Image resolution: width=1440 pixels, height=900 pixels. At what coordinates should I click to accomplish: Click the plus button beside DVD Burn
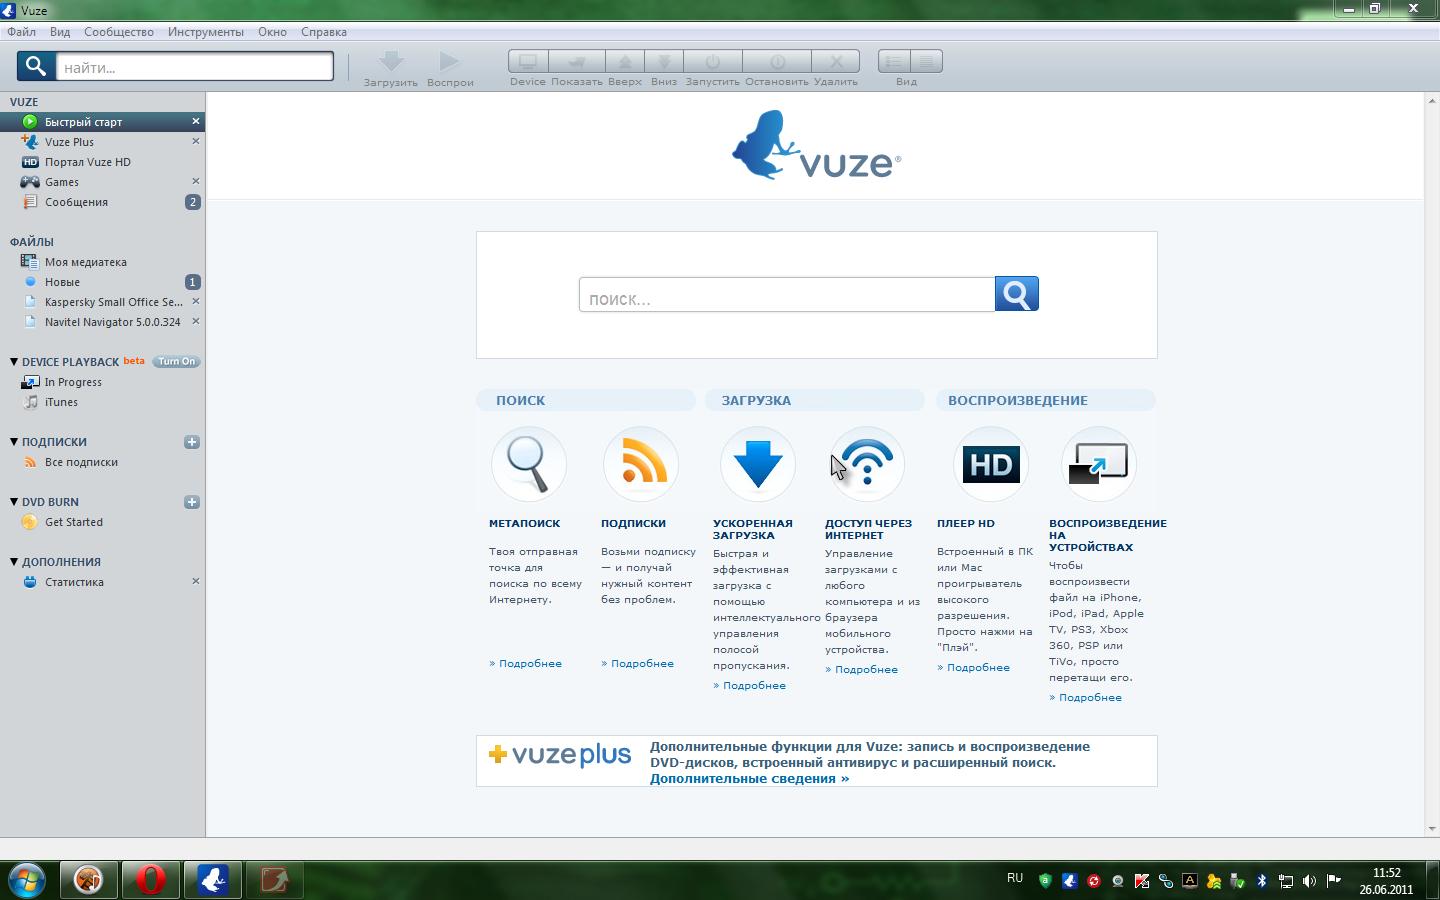(192, 502)
